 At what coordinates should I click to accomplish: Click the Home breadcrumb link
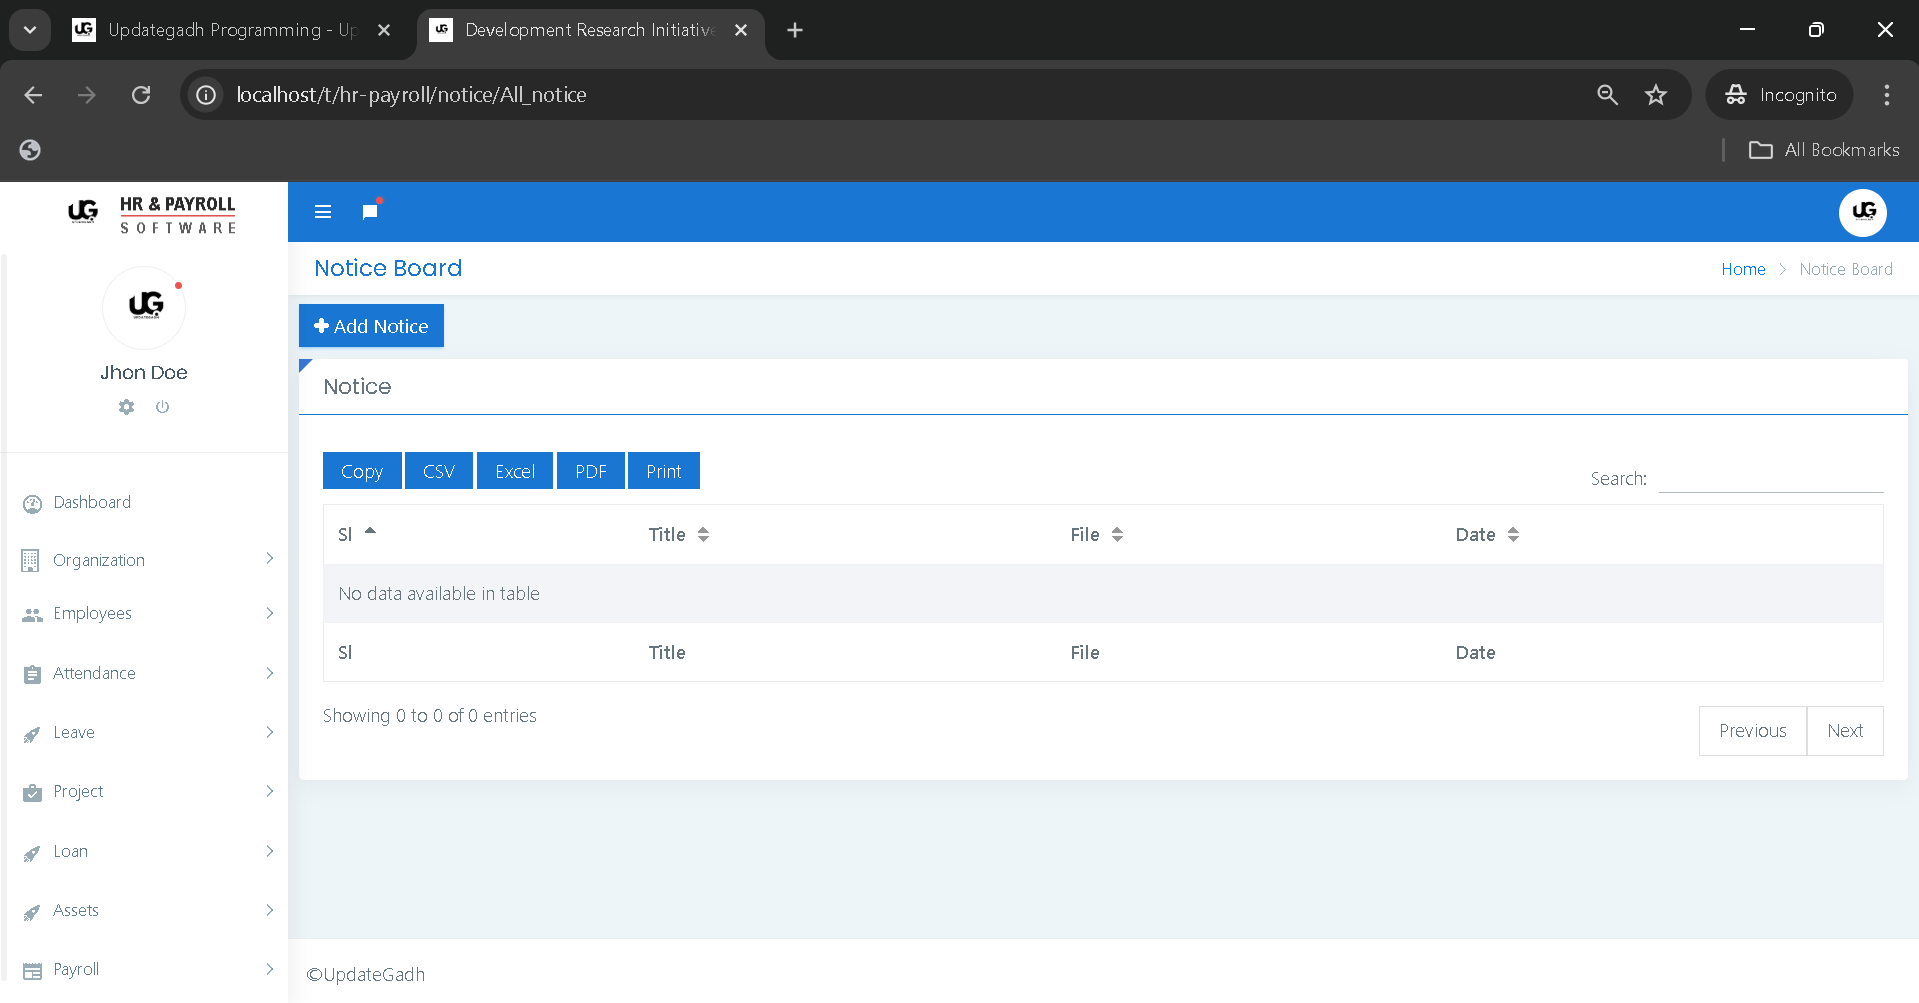coord(1742,269)
